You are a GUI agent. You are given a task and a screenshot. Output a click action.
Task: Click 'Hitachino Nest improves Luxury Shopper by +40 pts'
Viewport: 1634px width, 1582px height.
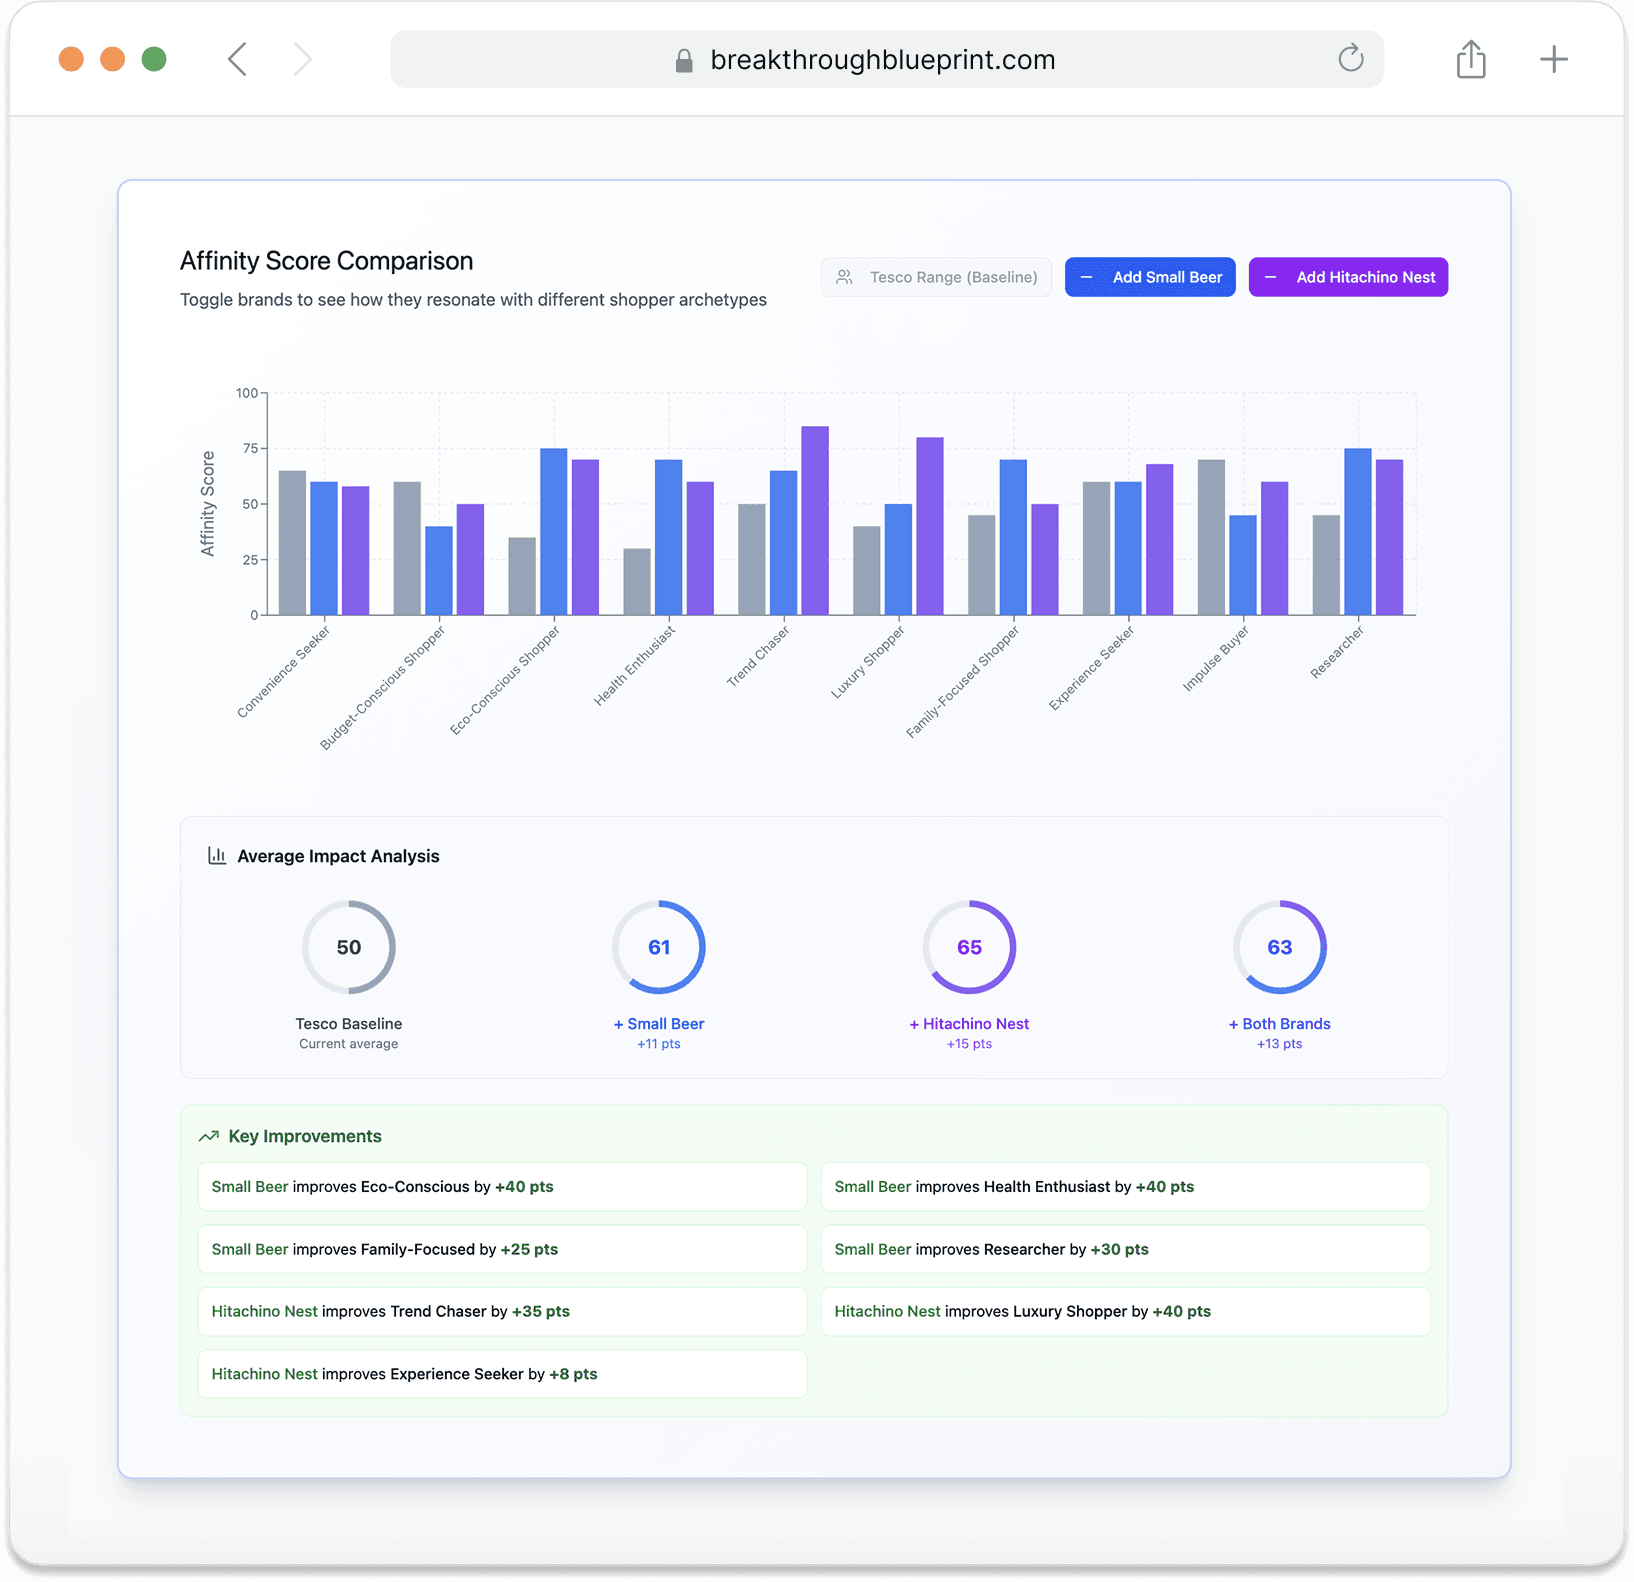click(1125, 1311)
